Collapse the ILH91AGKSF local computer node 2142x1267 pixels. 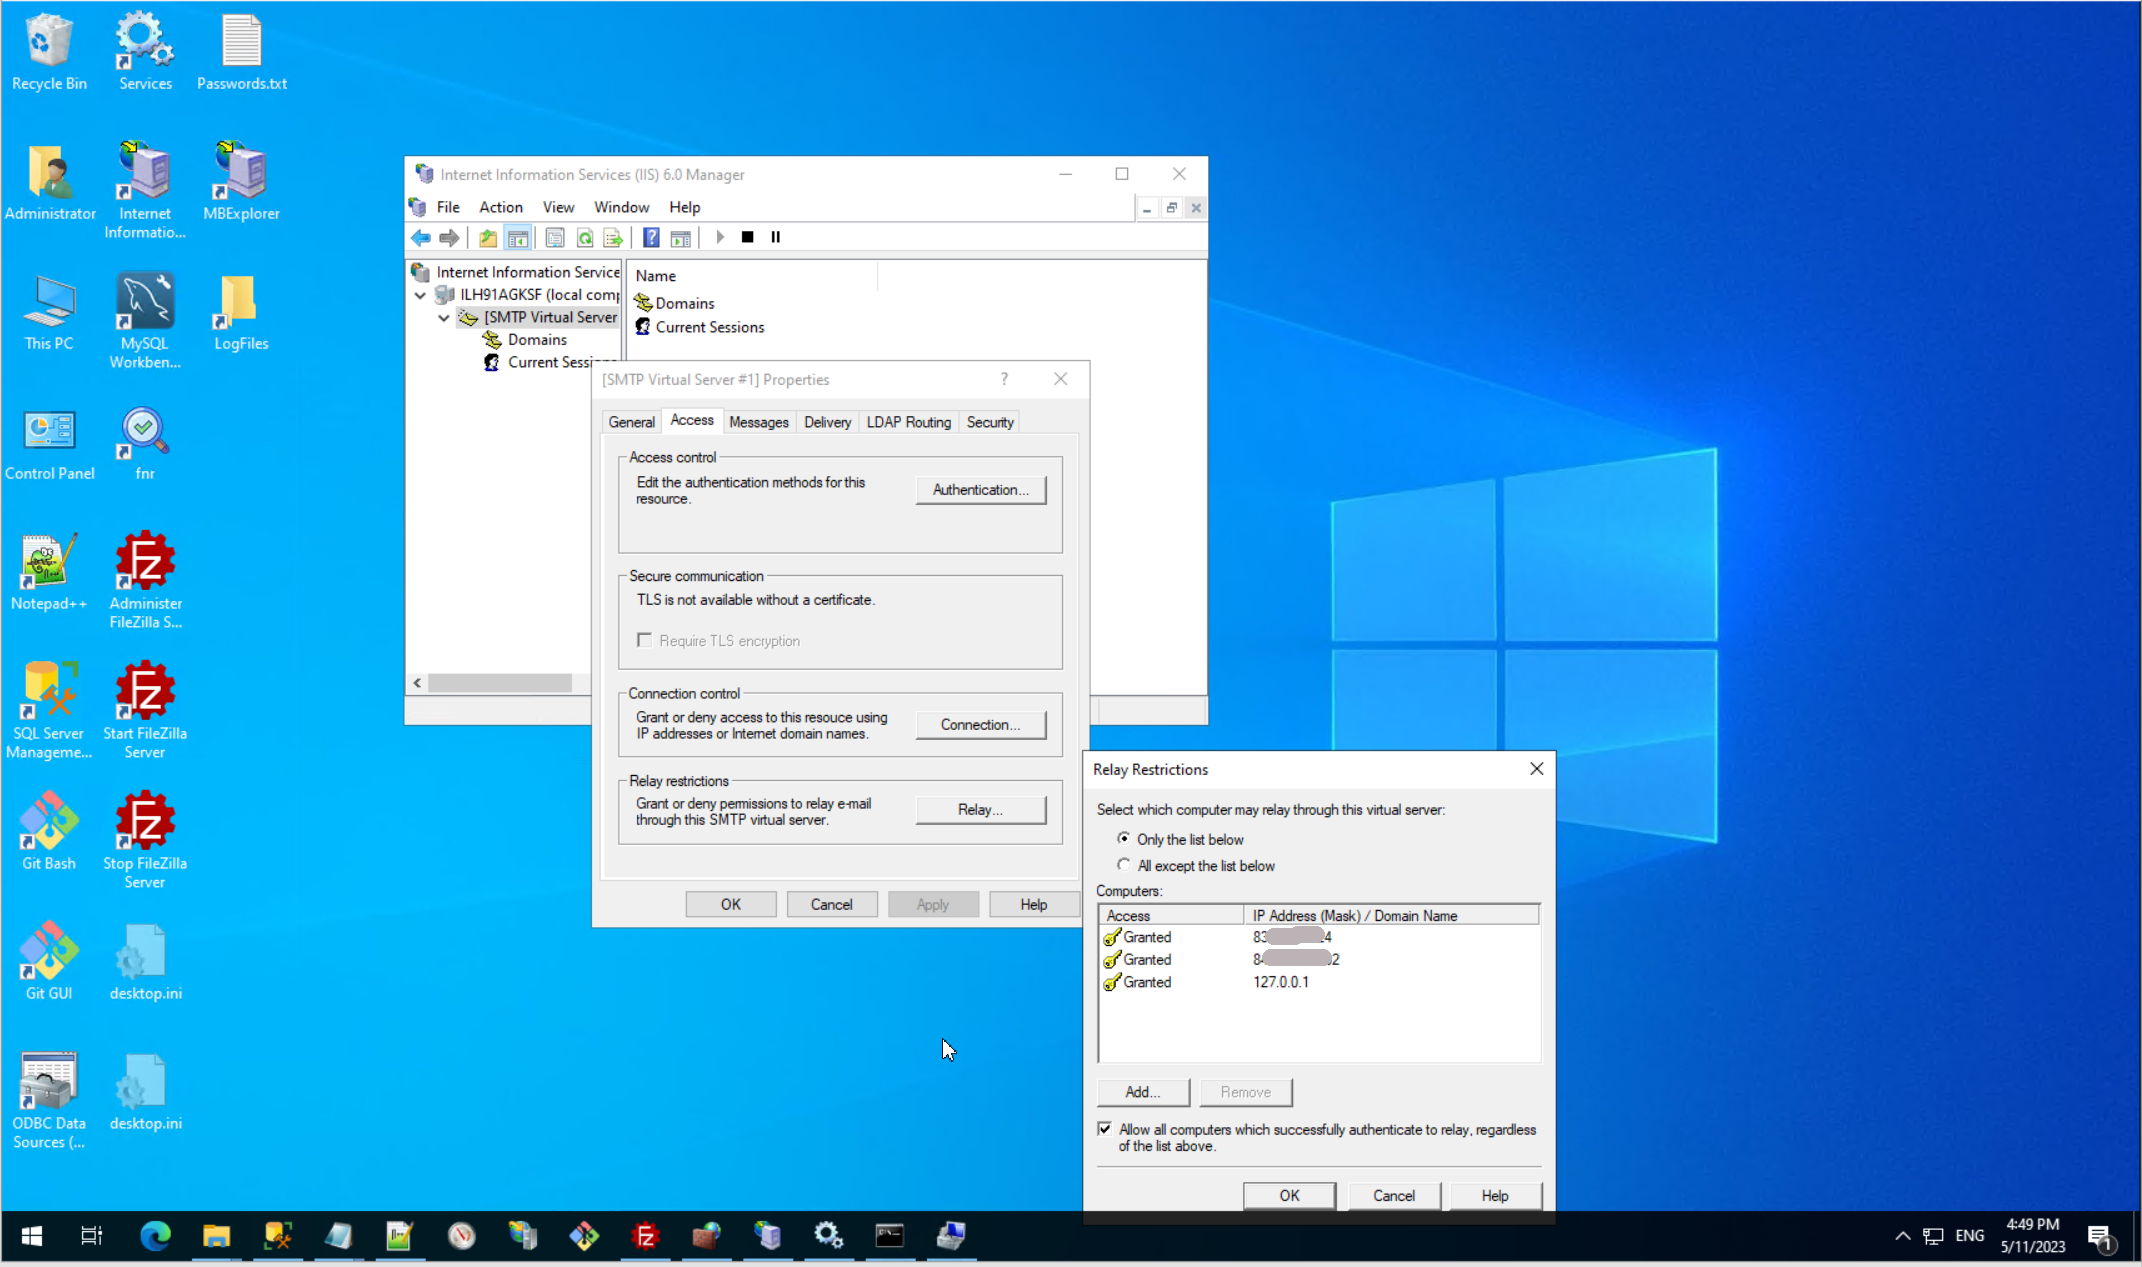click(x=421, y=295)
